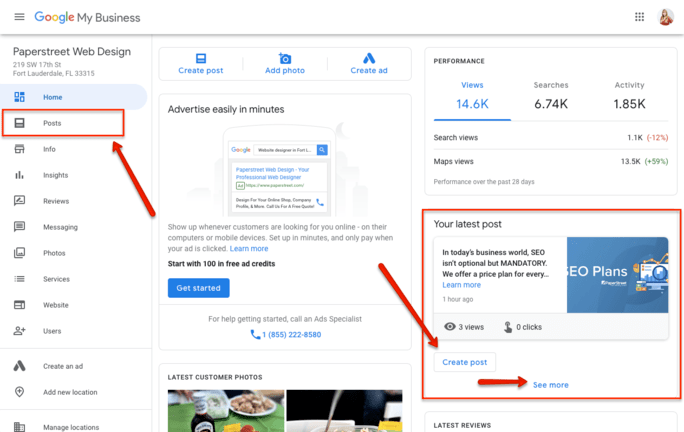Open the account profile avatar
This screenshot has height=432, width=684.
tap(666, 17)
